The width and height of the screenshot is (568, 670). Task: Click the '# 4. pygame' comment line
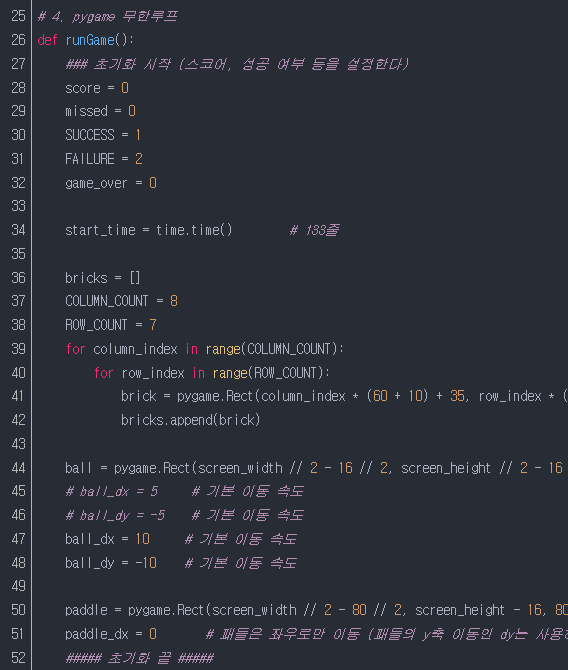click(107, 16)
